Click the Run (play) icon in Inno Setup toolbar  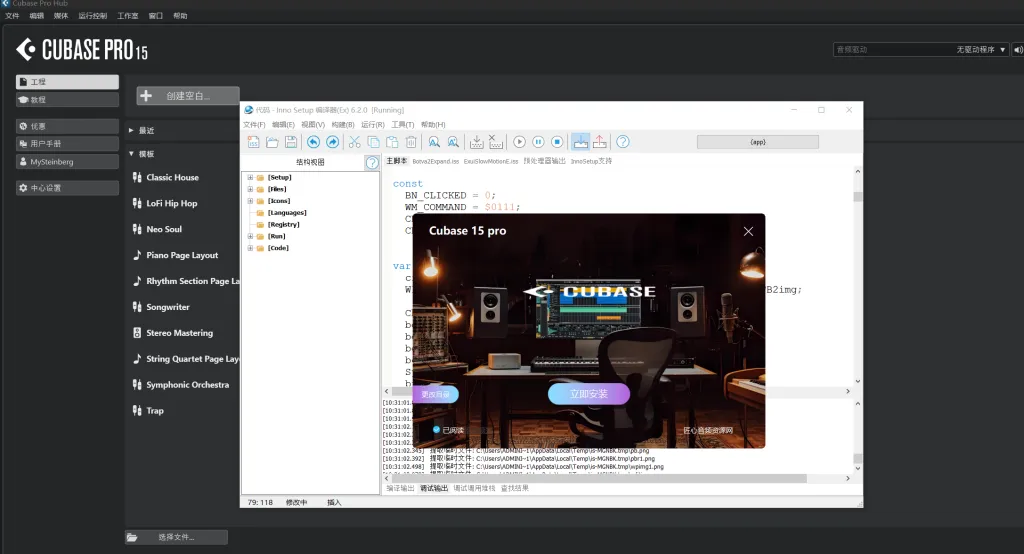pyautogui.click(x=519, y=142)
